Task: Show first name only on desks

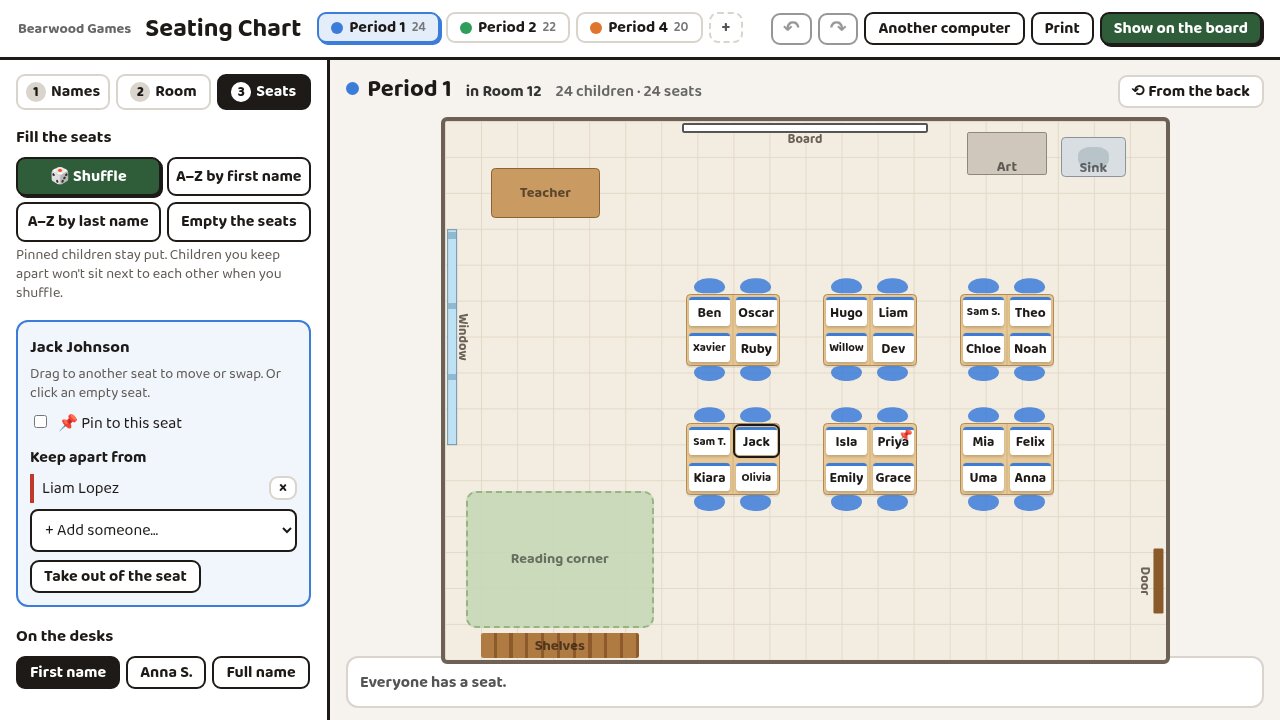Action: coord(68,672)
